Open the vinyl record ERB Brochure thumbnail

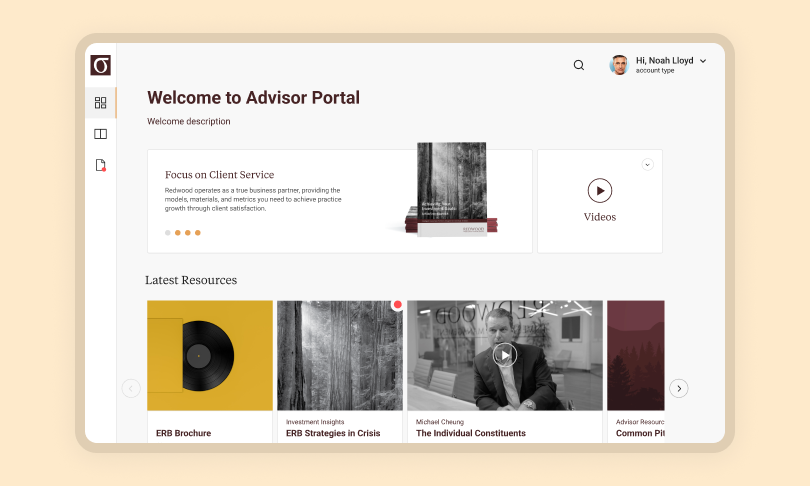(210, 355)
